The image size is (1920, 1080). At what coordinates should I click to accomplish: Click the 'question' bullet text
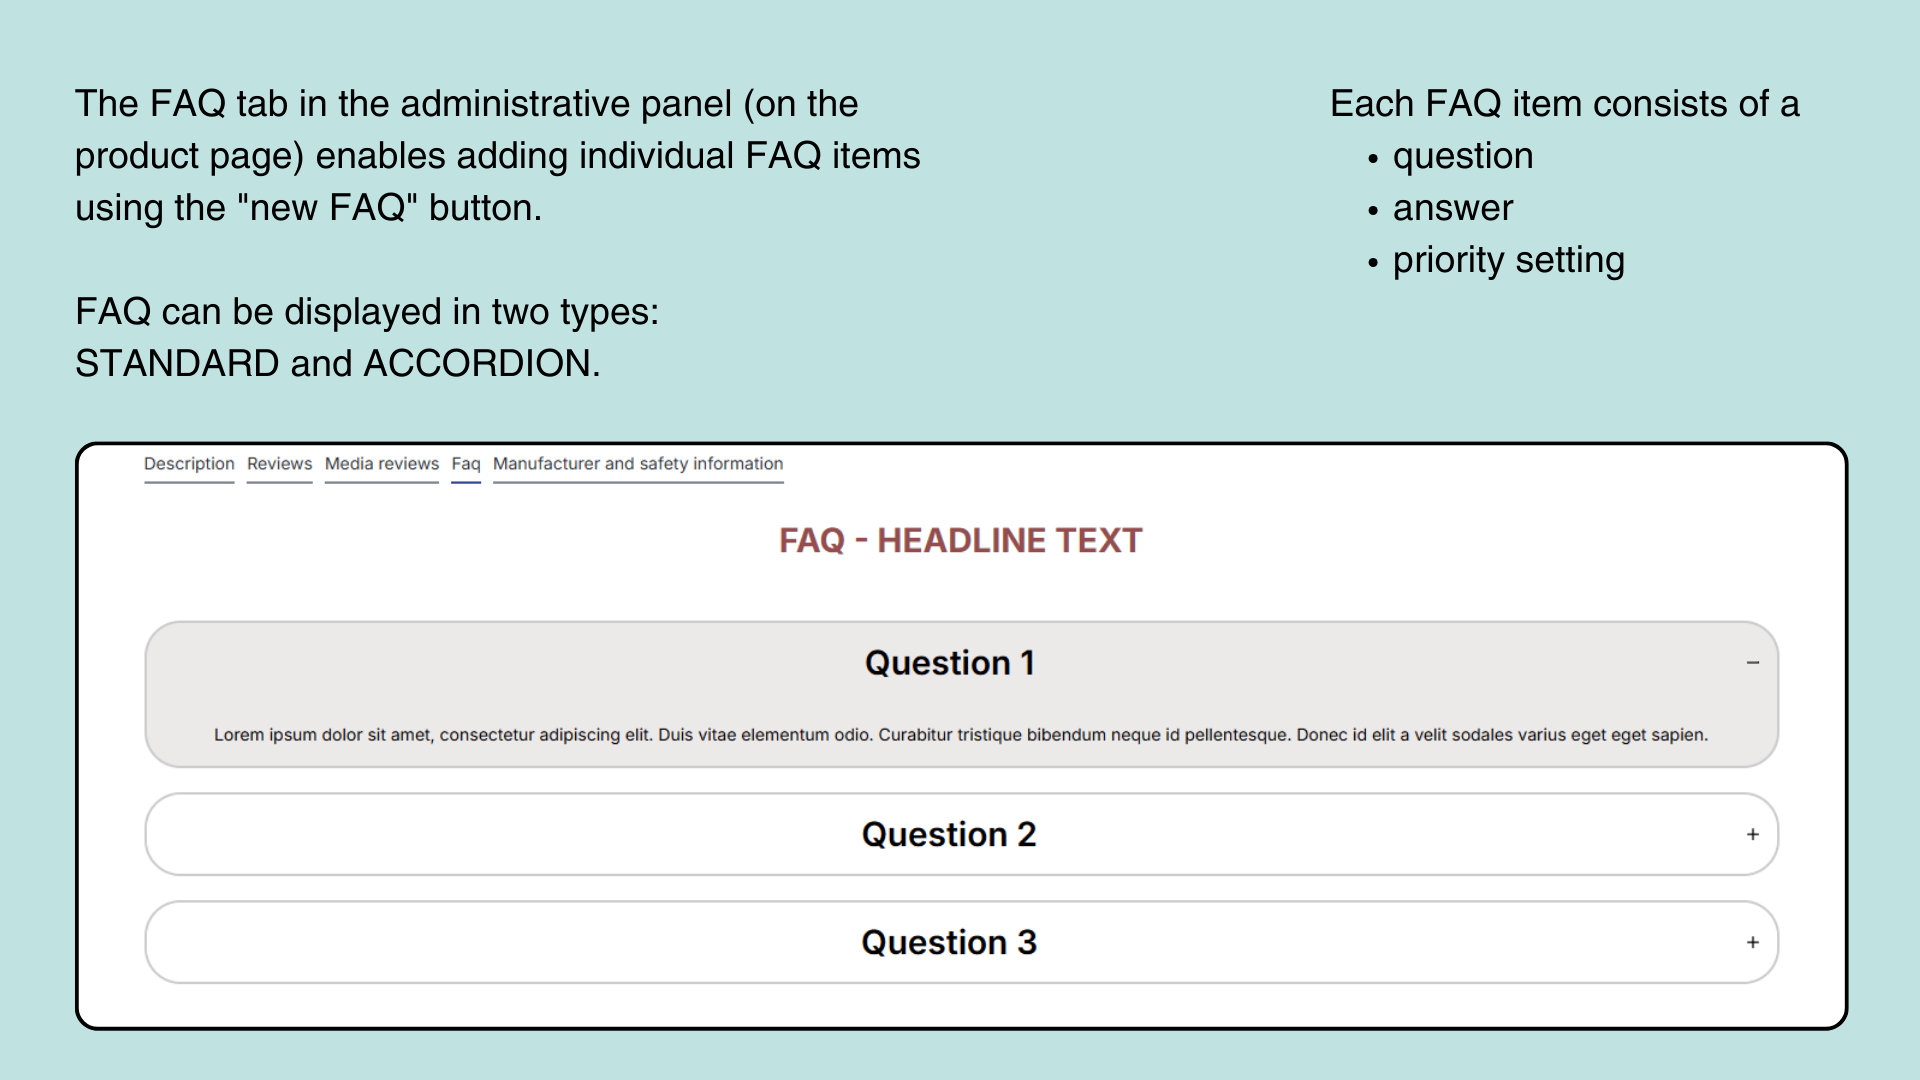[1463, 156]
